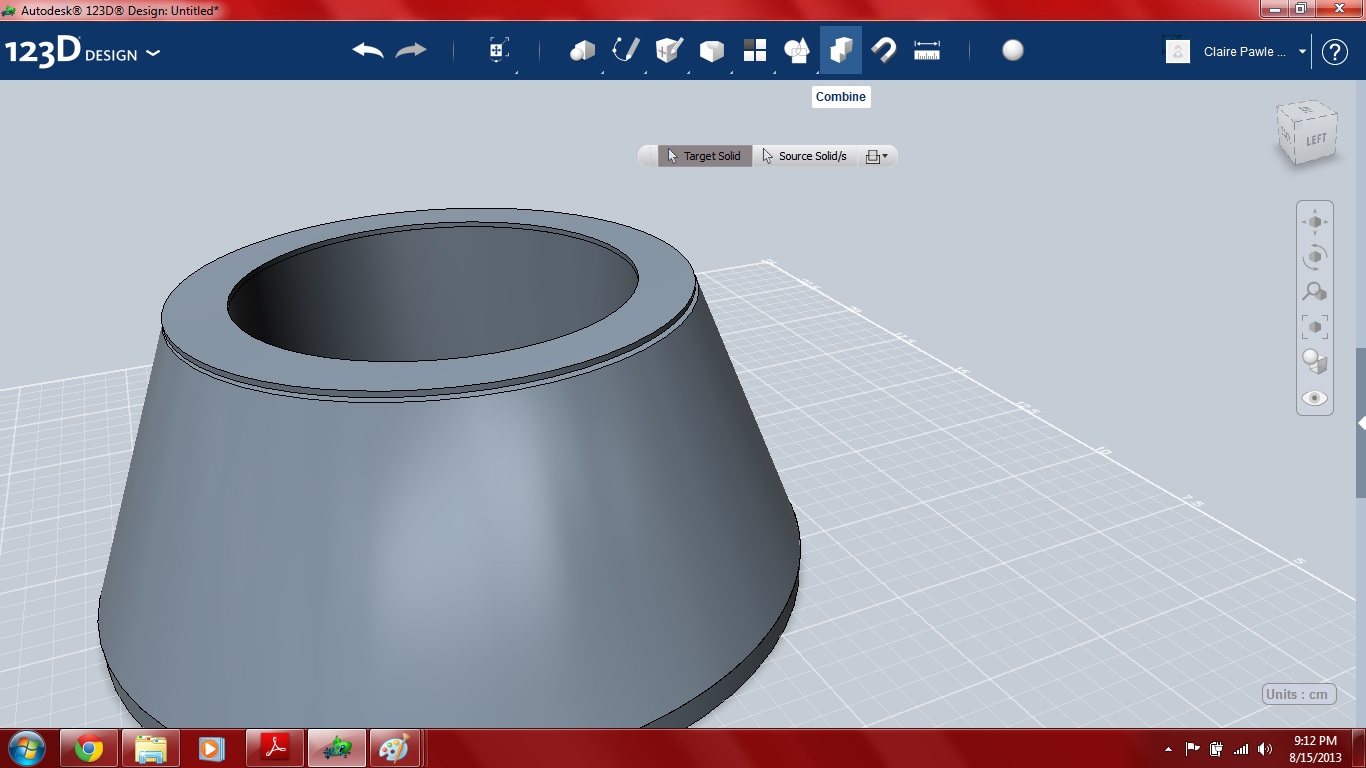This screenshot has height=768, width=1366.
Task: Open the Construct tool
Action: 668,50
